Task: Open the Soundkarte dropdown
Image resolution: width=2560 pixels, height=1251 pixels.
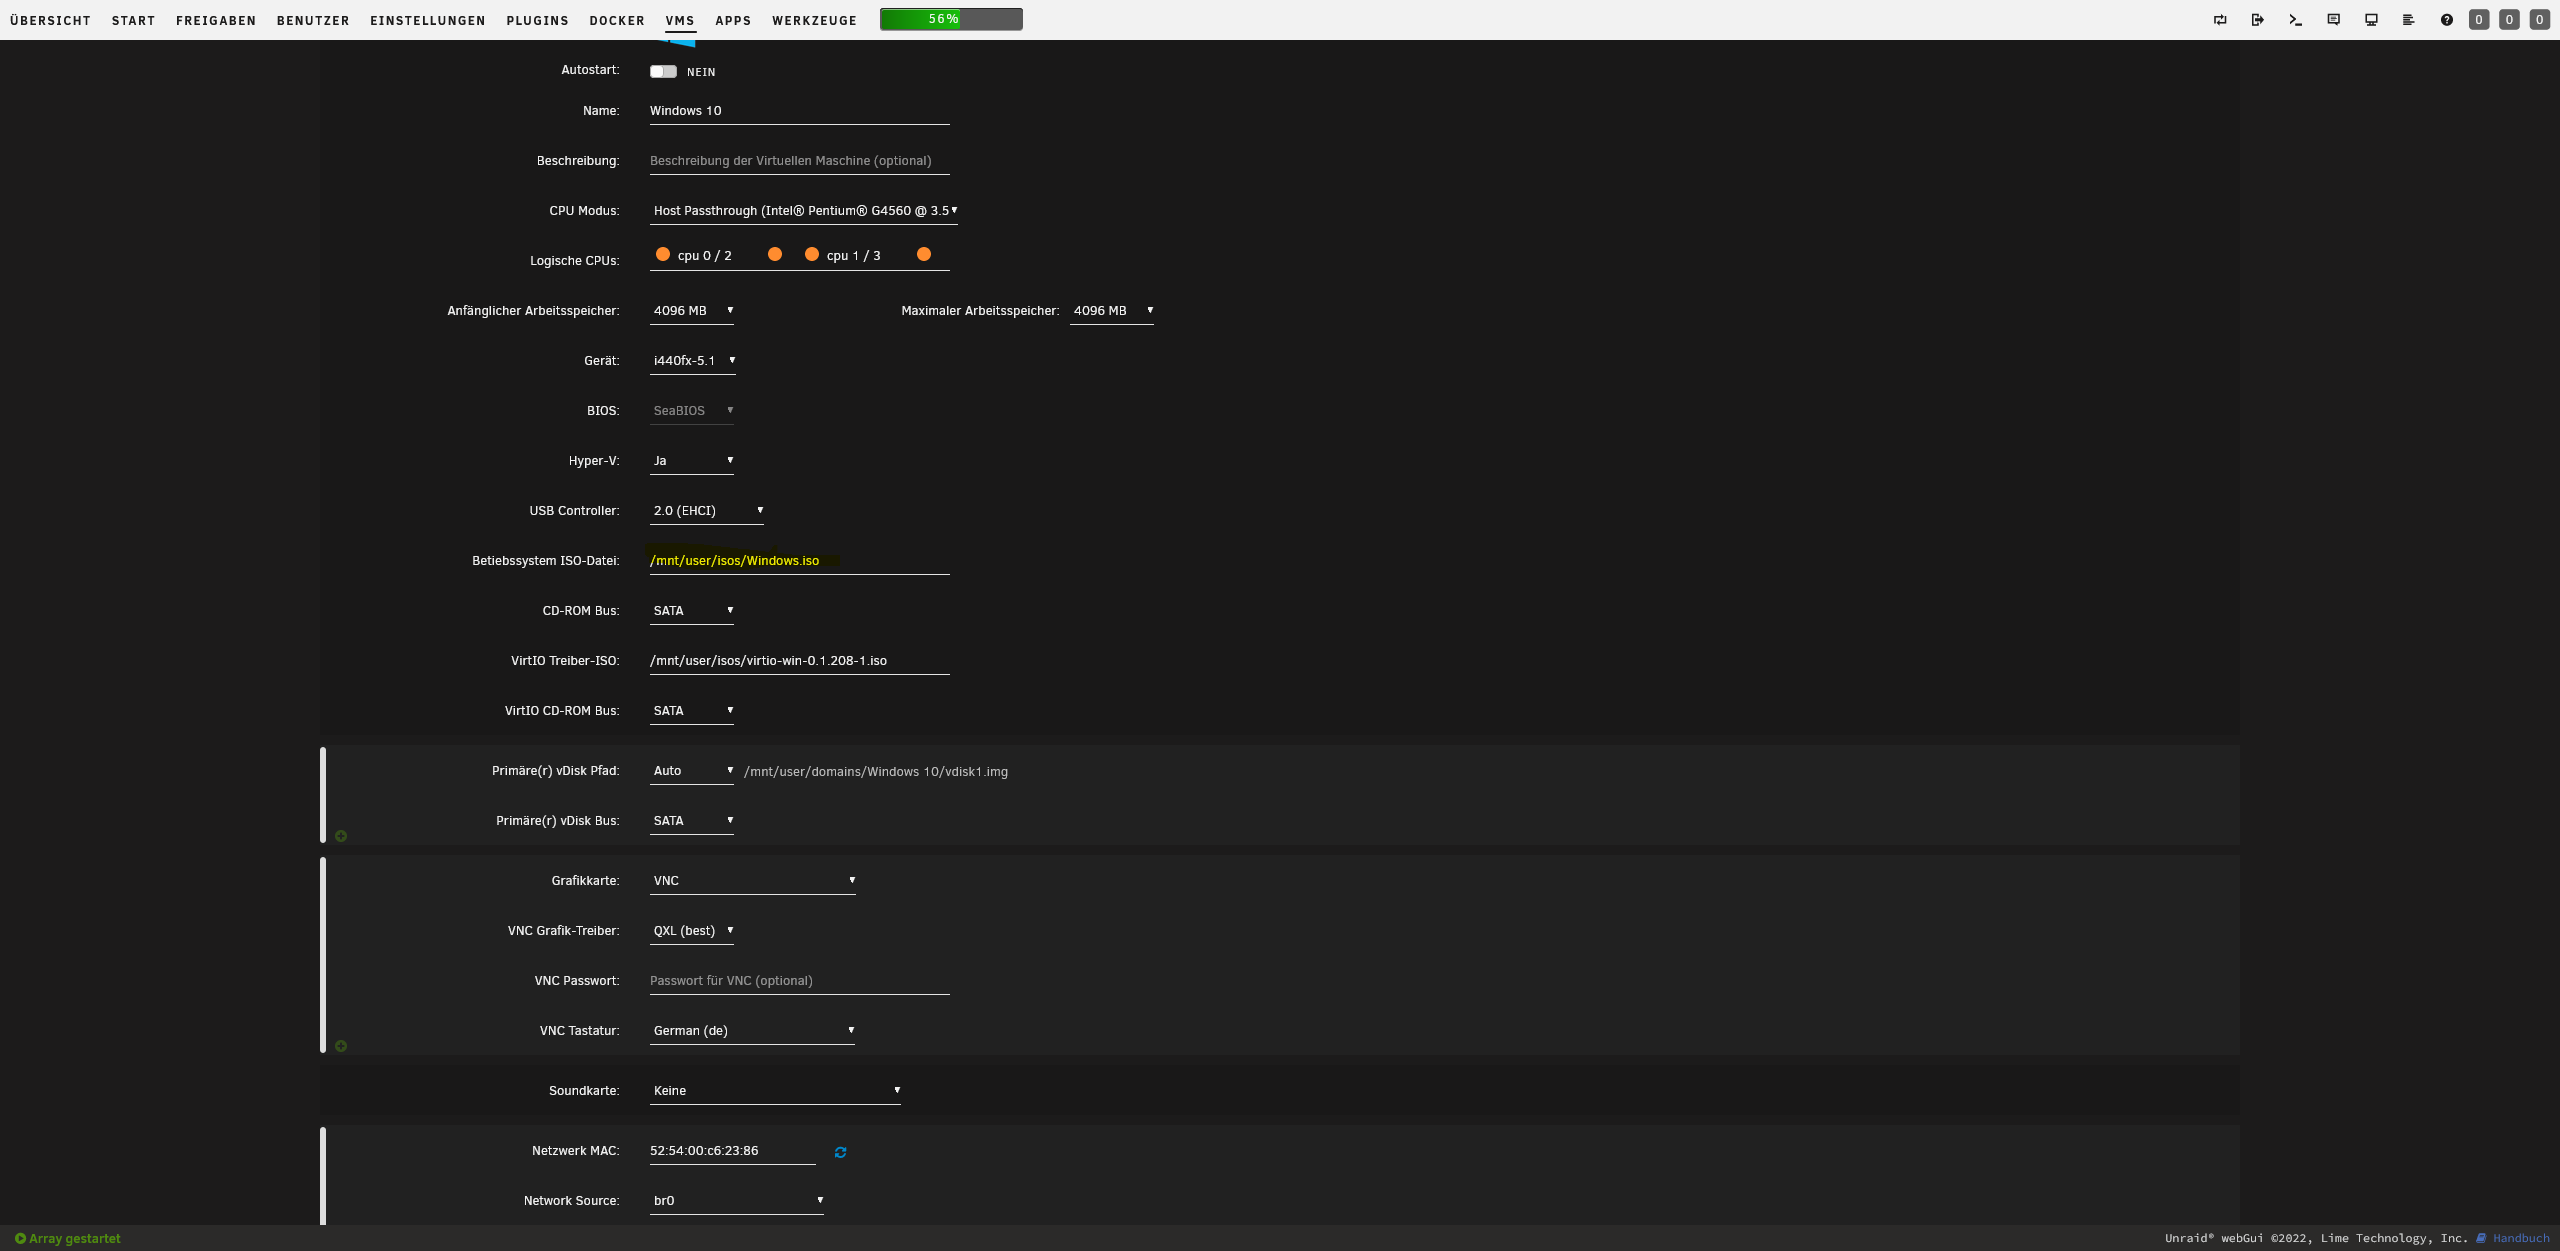Action: click(775, 1091)
